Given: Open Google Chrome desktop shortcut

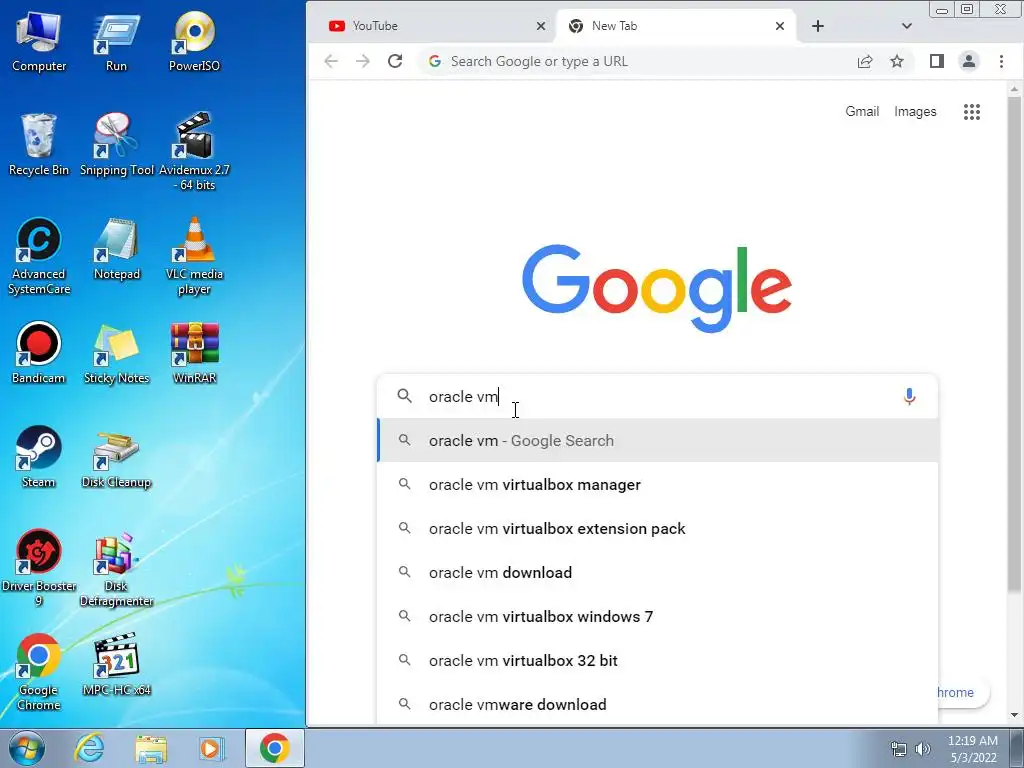Looking at the screenshot, I should [x=39, y=672].
